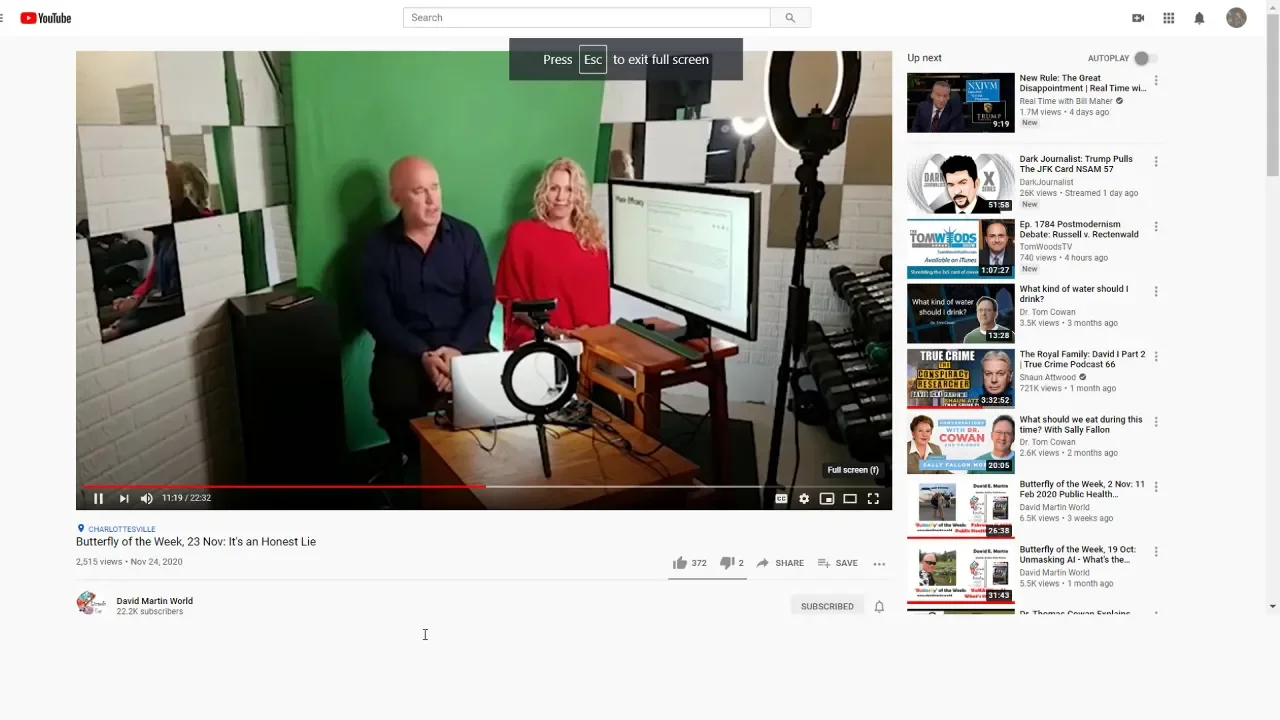Click the SUBSCRIBED button
Viewport: 1280px width, 720px height.
827,606
